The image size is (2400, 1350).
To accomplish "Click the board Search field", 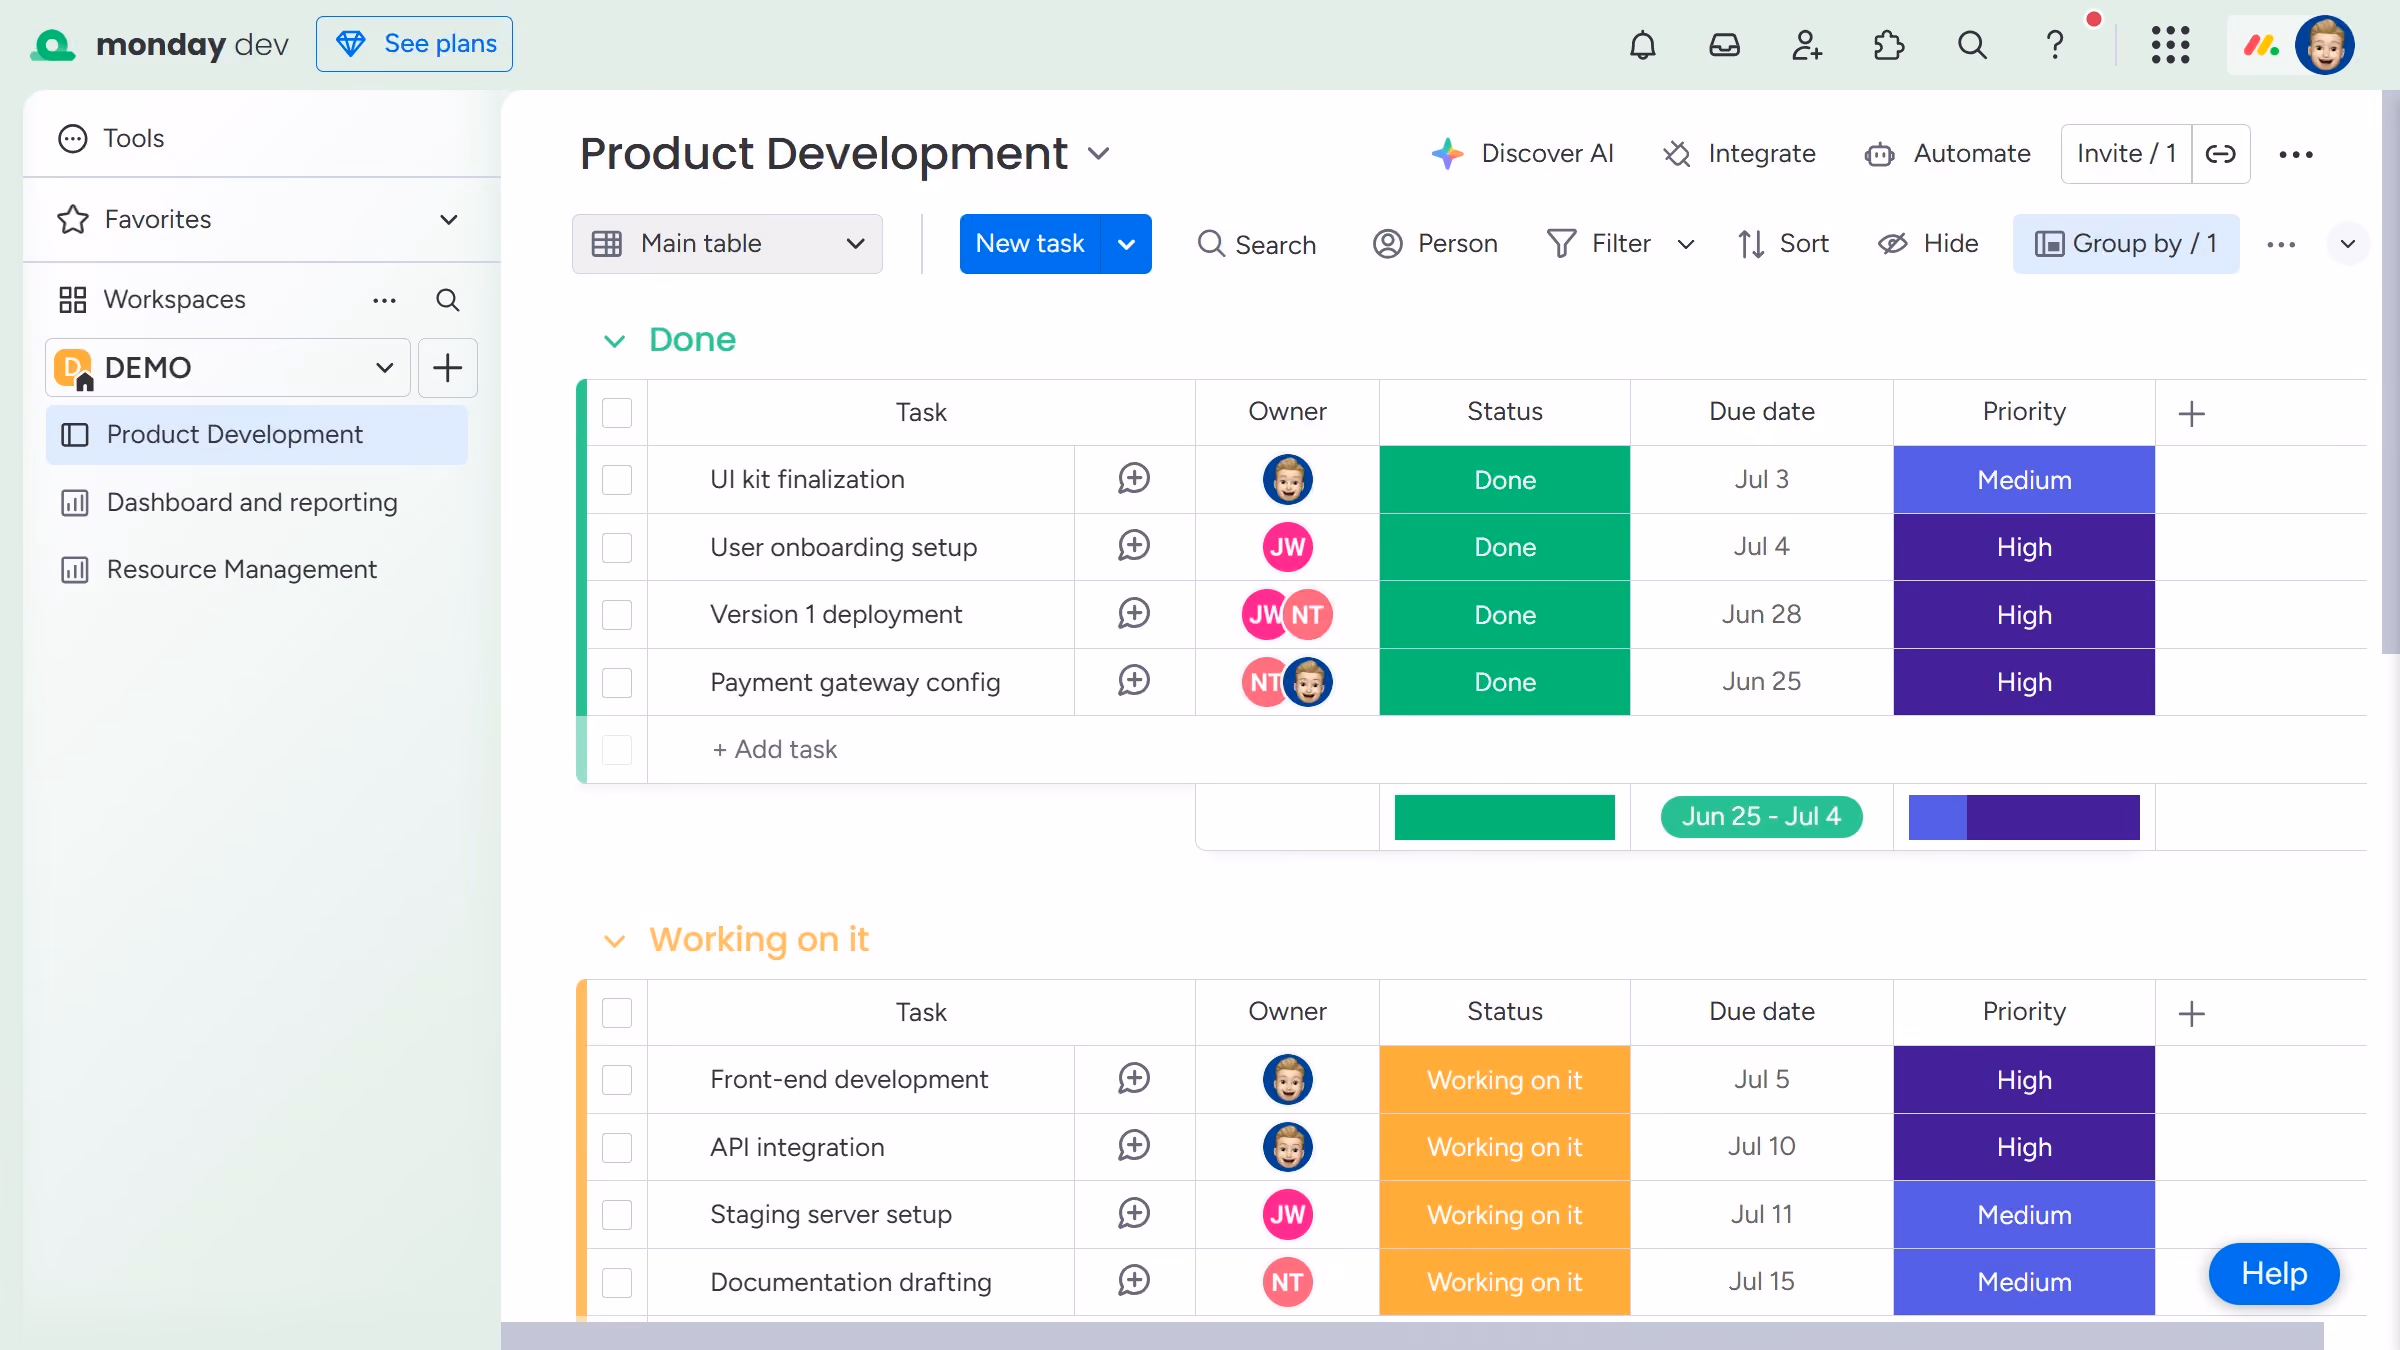I will point(1257,244).
